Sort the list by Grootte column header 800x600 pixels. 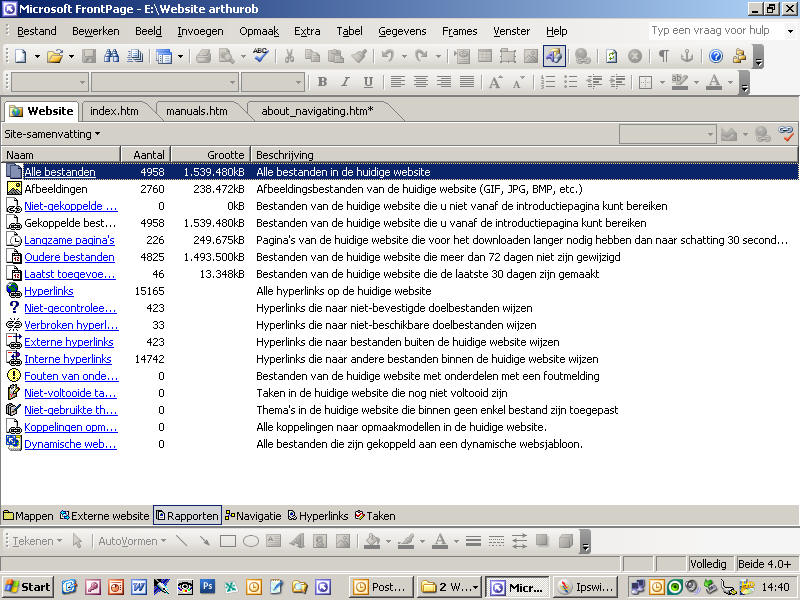pos(210,155)
